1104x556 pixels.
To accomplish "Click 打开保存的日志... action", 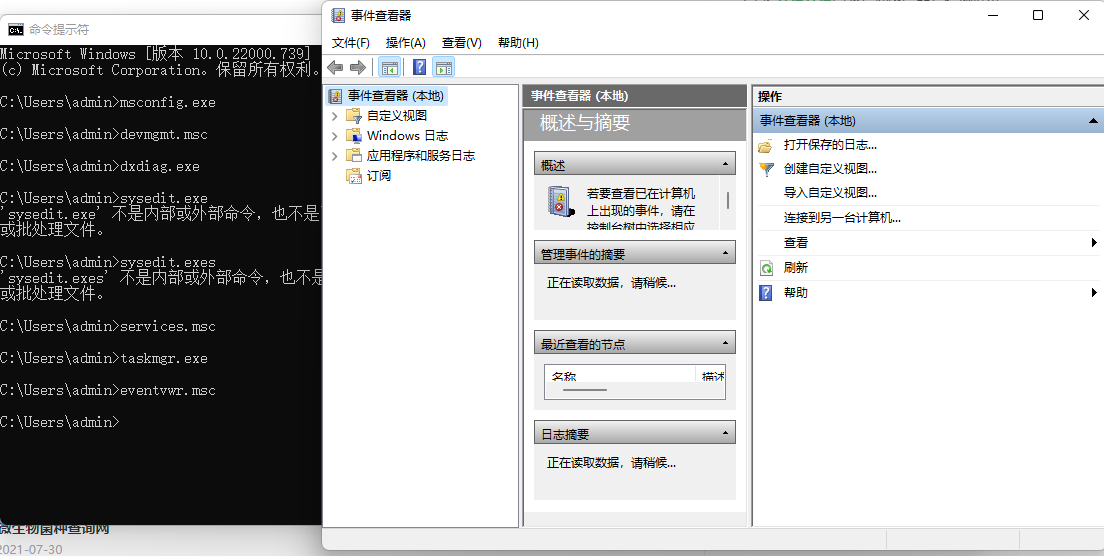I will point(830,145).
